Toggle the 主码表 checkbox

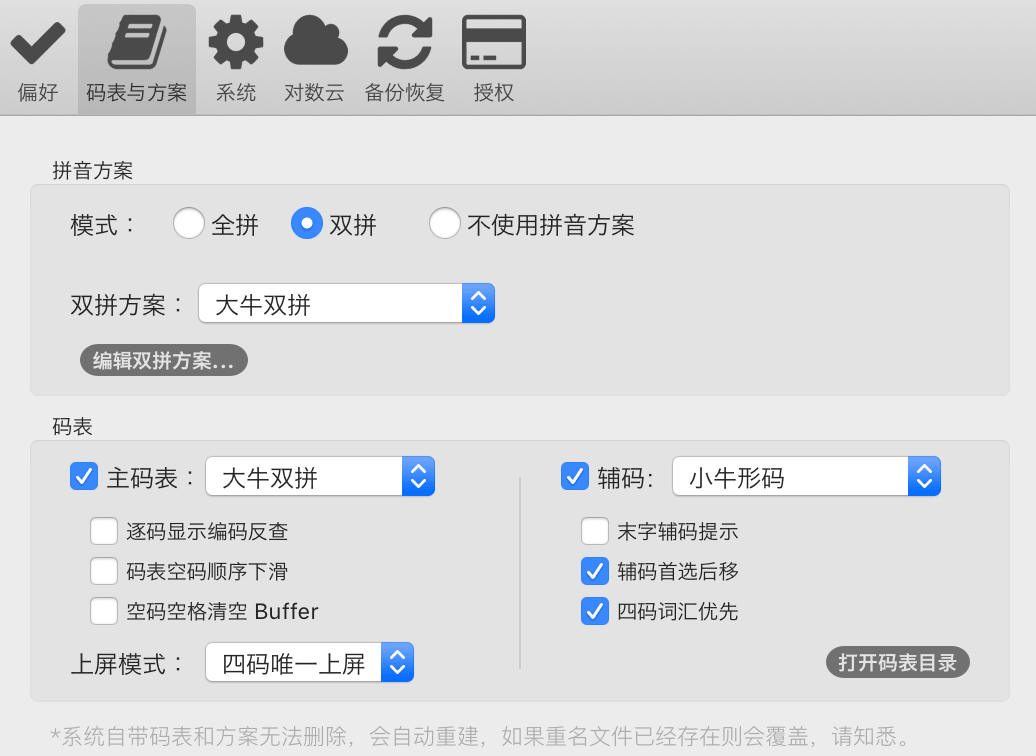[84, 476]
